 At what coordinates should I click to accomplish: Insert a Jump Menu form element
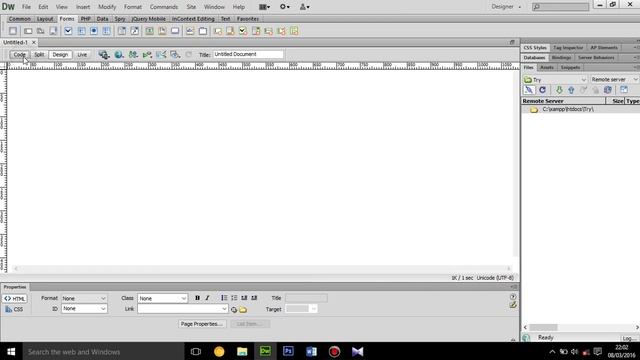[x=135, y=31]
